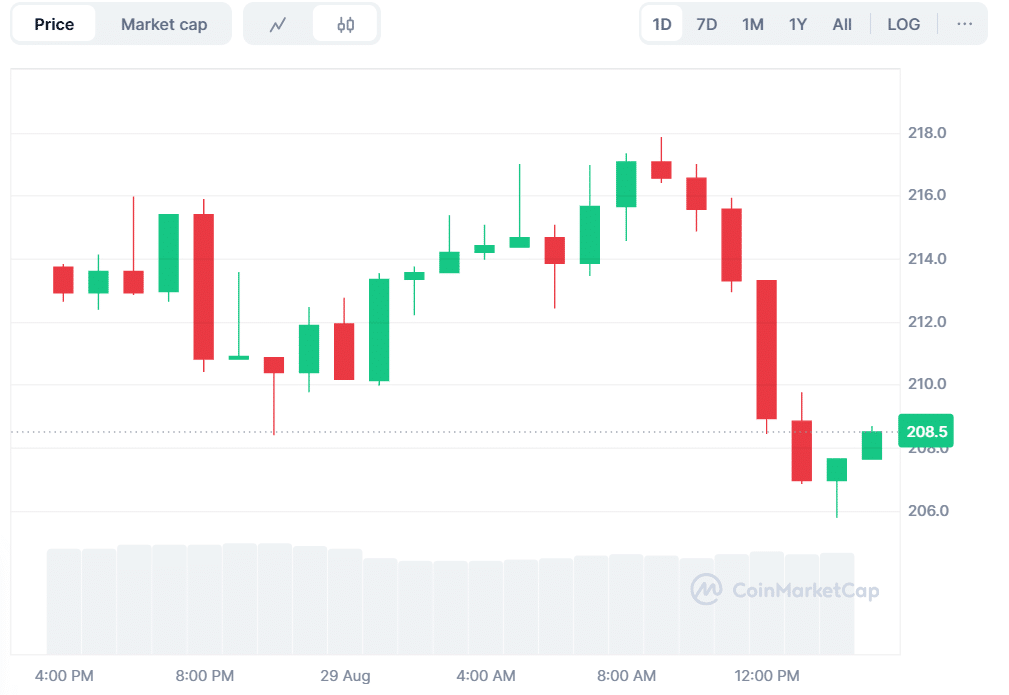This screenshot has width=1009, height=695.
Task: Switch to 7D time range
Action: pos(707,24)
